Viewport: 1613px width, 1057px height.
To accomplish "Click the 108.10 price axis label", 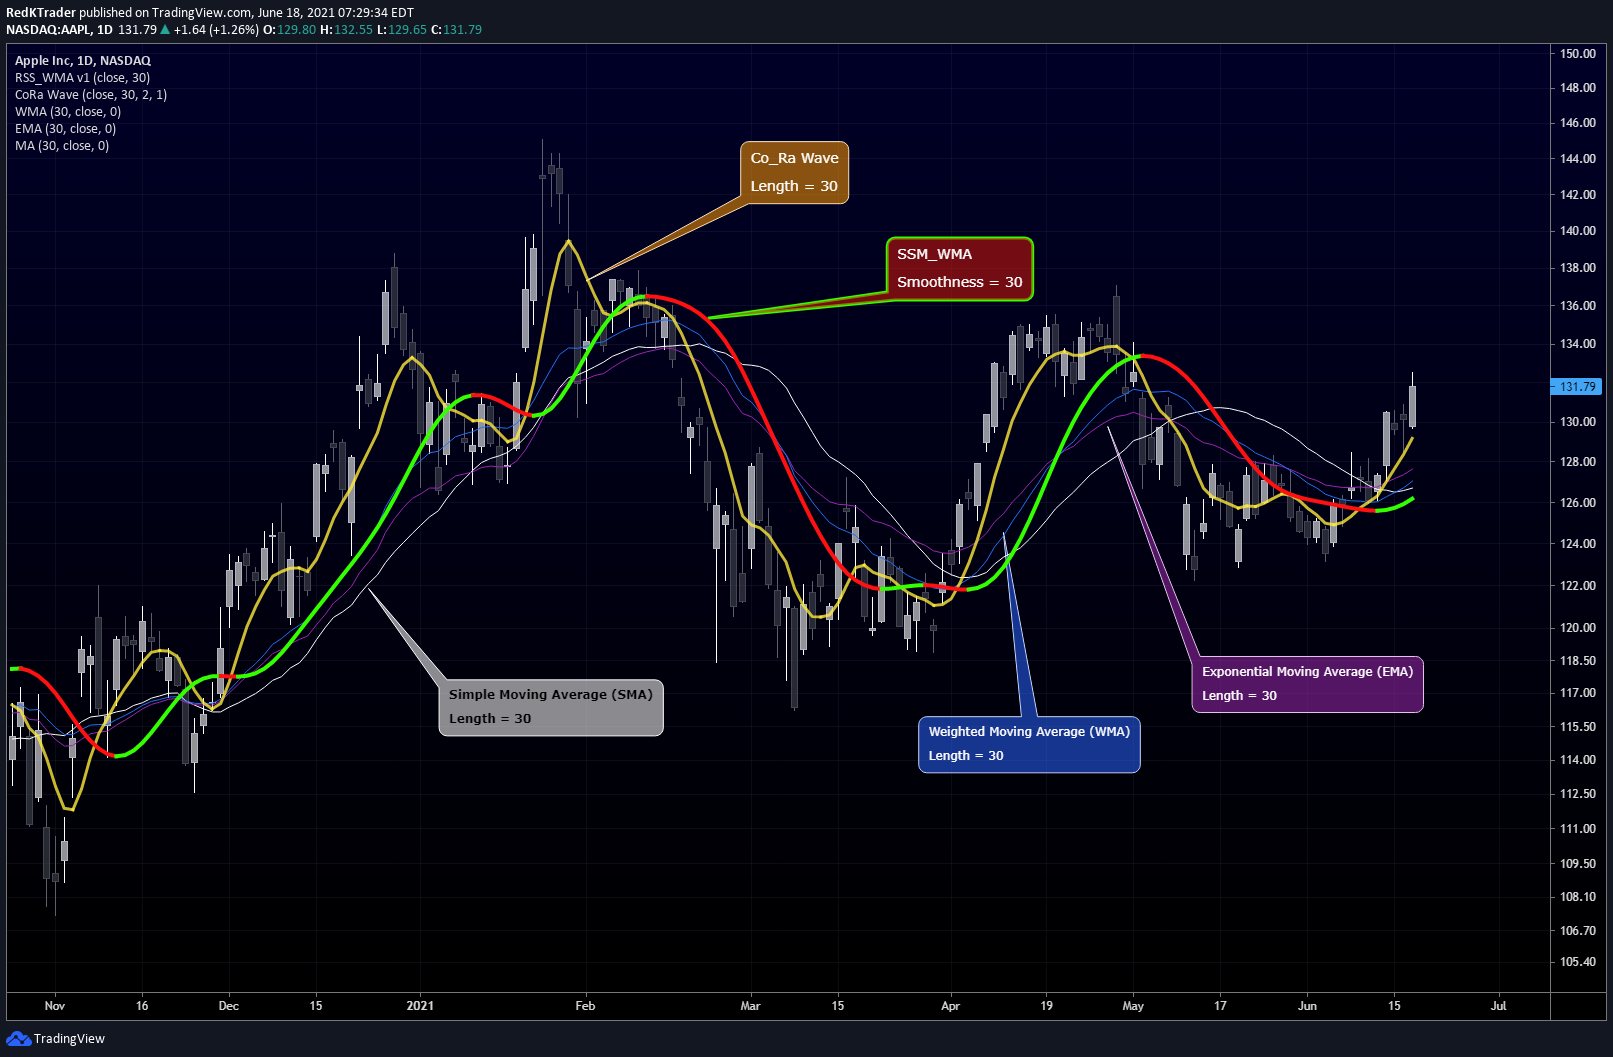I will (1578, 897).
